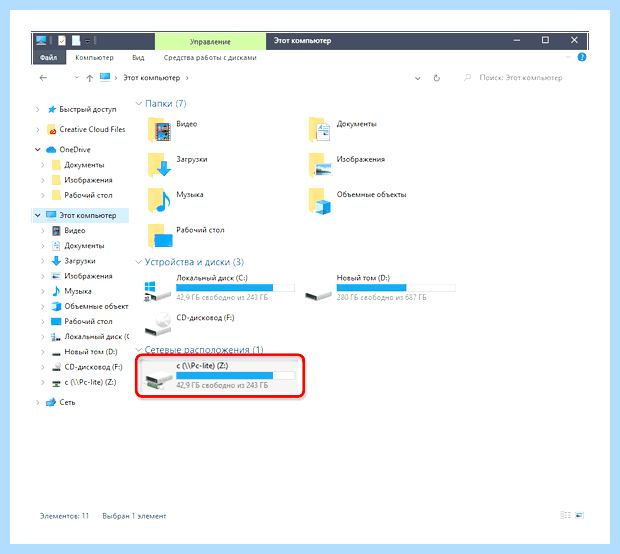Open the Объемные объекты folder icon

(x=319, y=201)
